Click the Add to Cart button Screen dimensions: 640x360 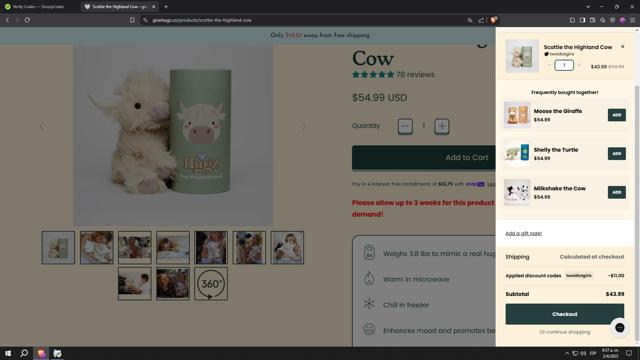tap(424, 158)
